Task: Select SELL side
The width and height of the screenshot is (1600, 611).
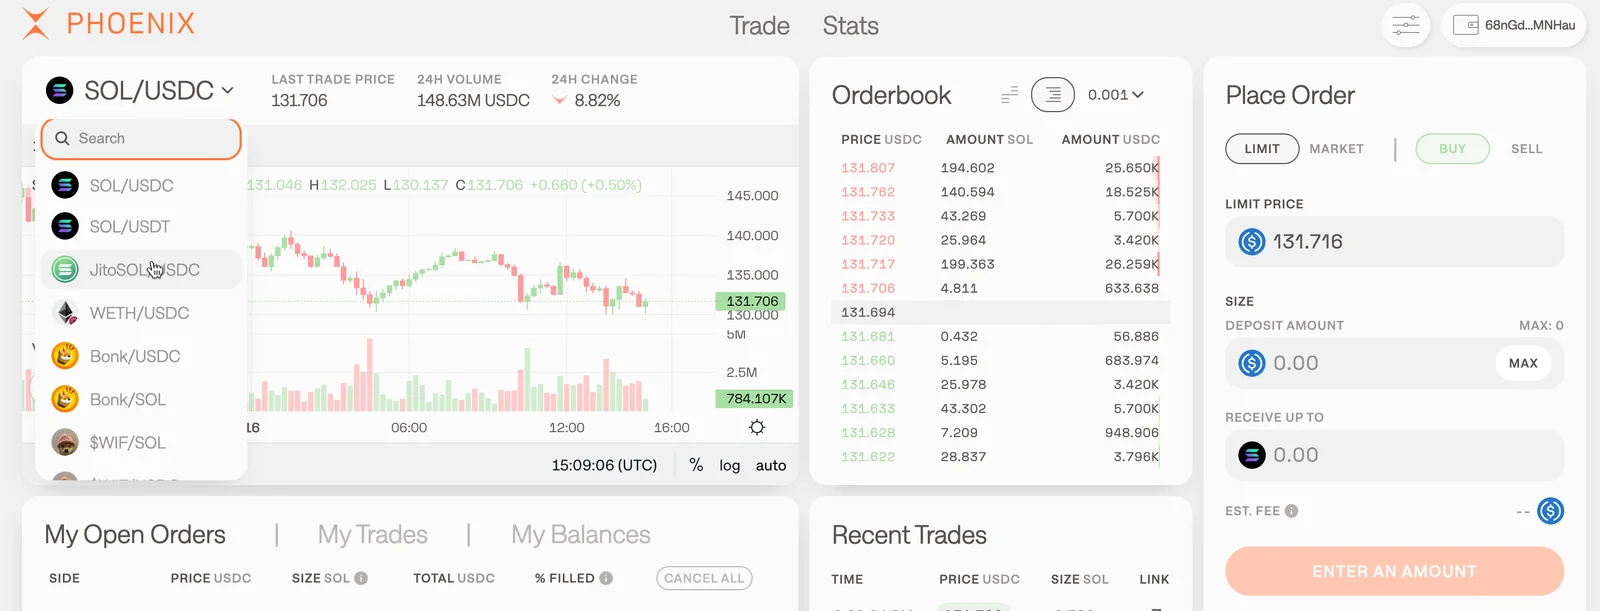Action: 1526,149
